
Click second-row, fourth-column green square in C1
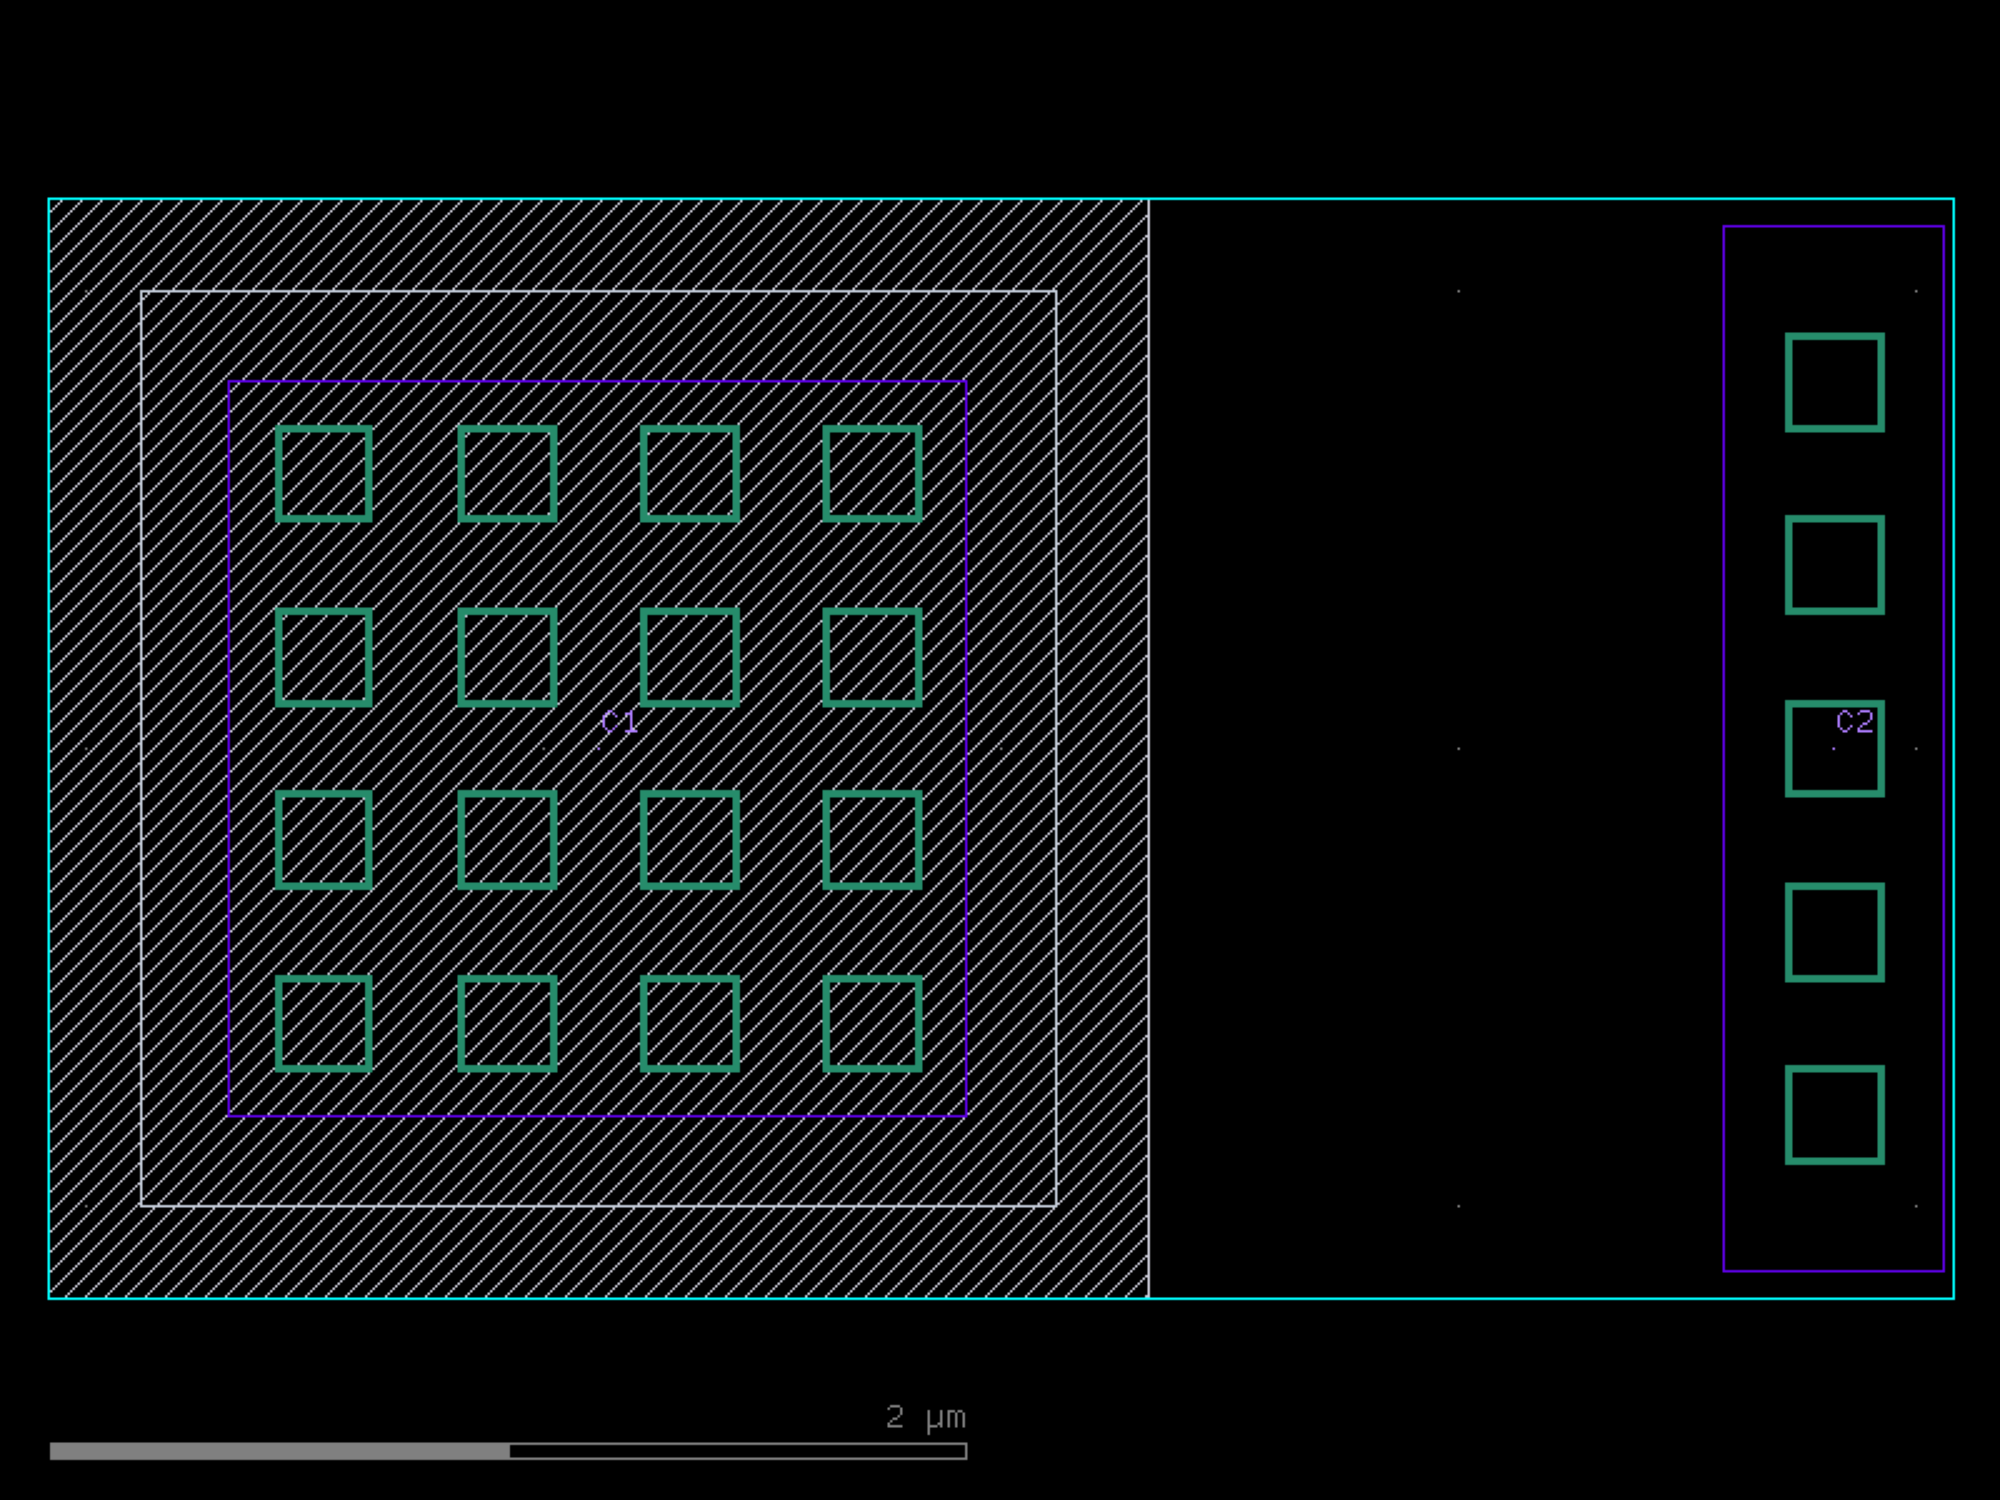[872, 657]
